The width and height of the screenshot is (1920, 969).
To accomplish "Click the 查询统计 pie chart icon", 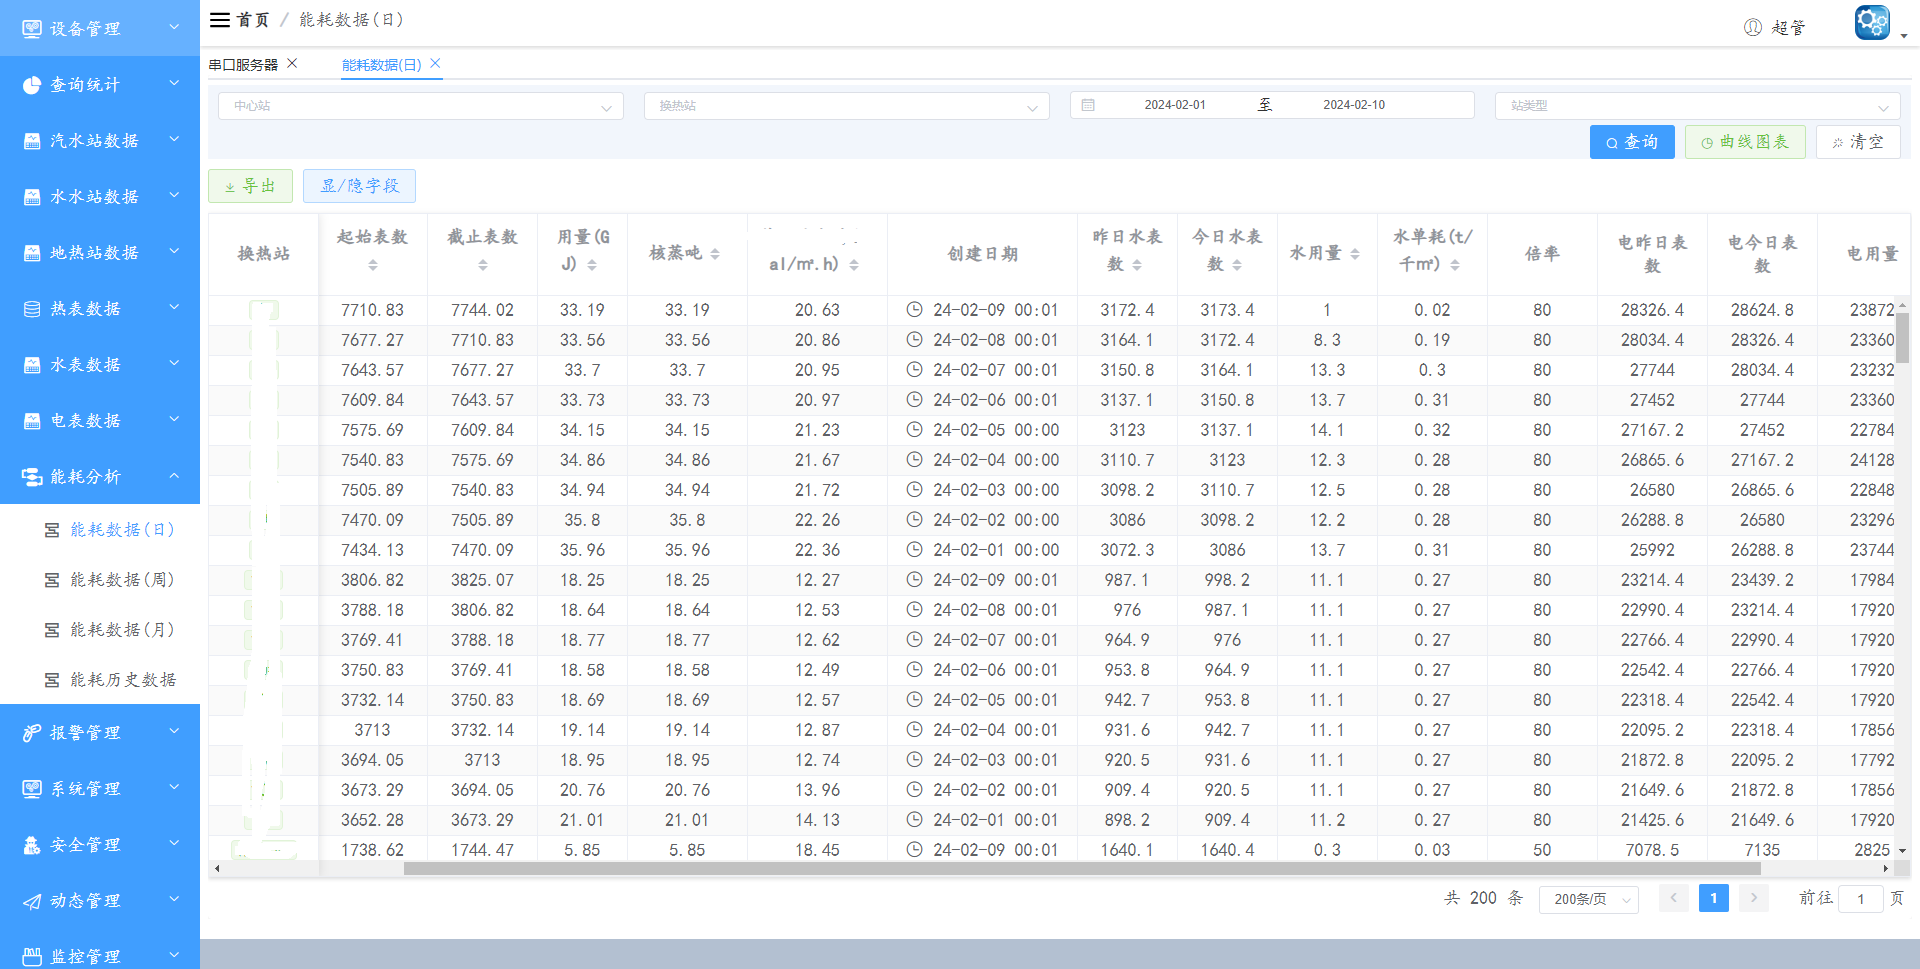I will (32, 85).
